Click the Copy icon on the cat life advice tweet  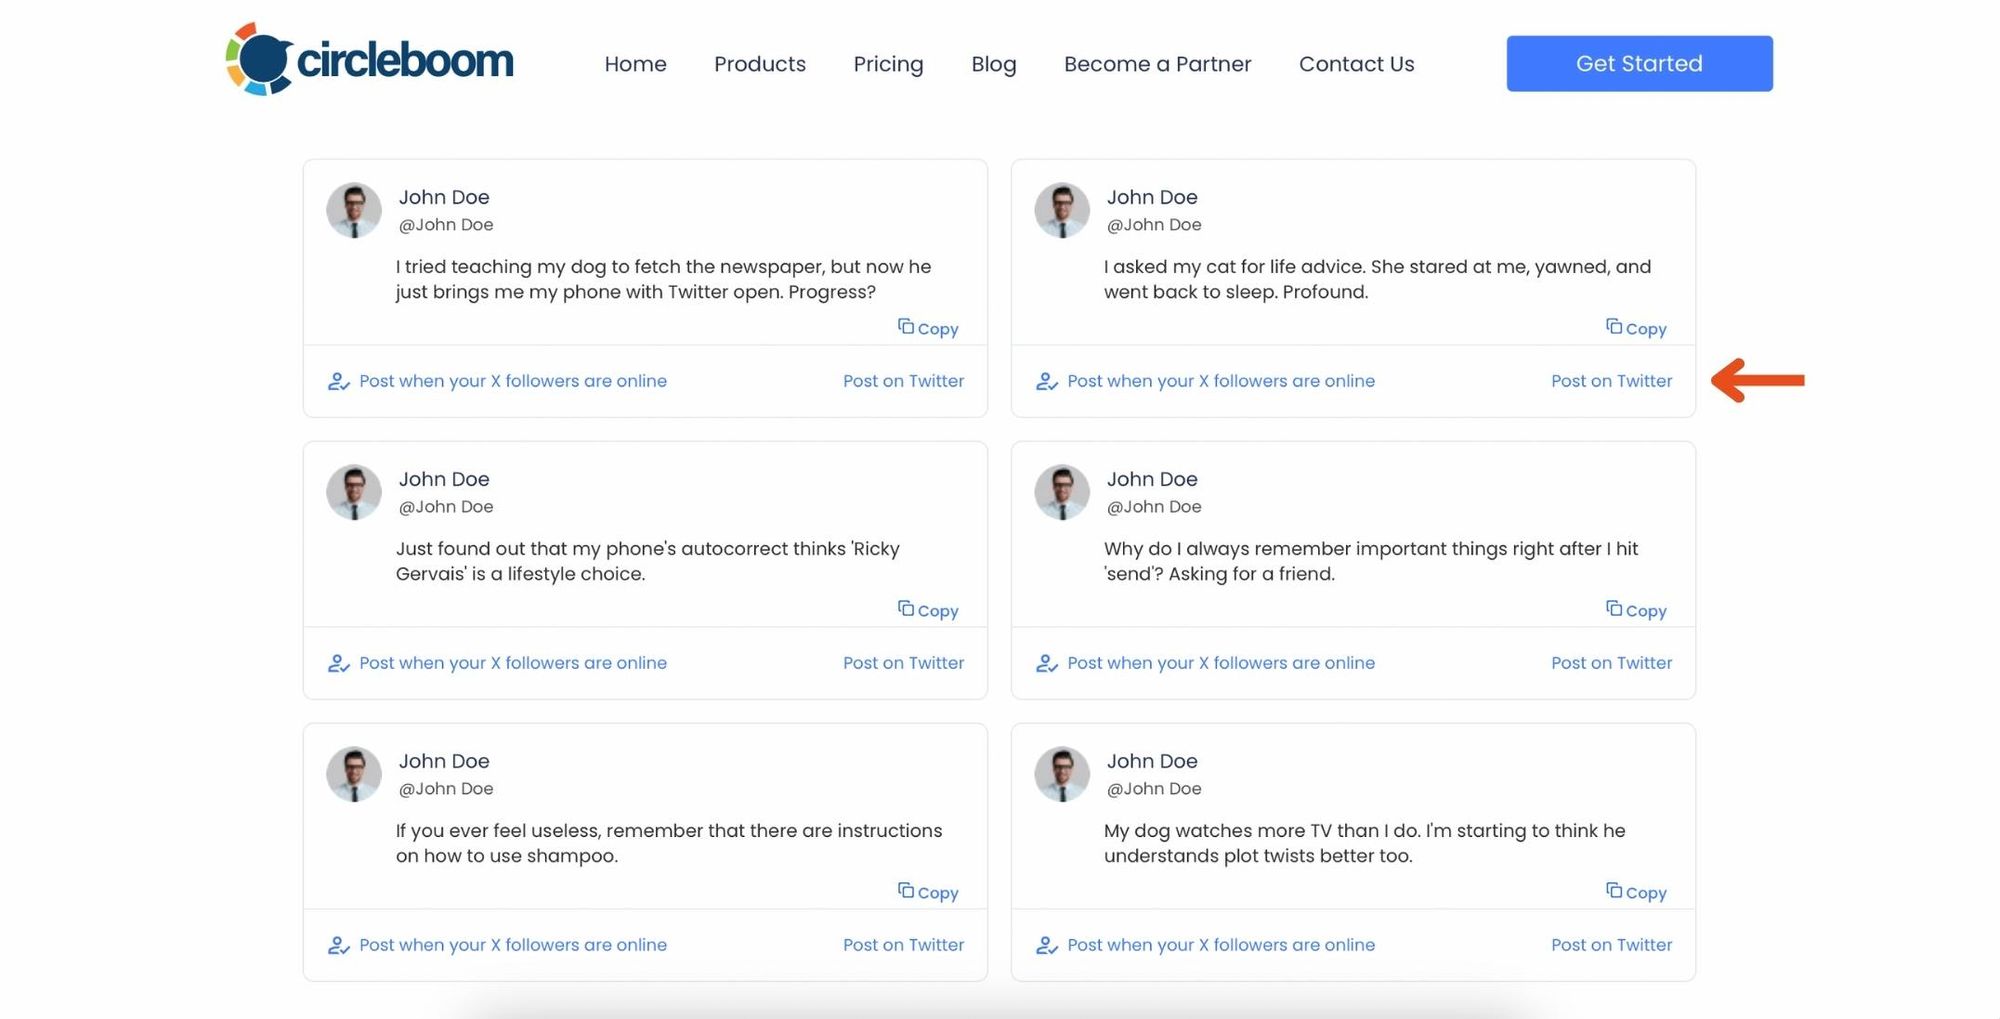coord(1614,327)
